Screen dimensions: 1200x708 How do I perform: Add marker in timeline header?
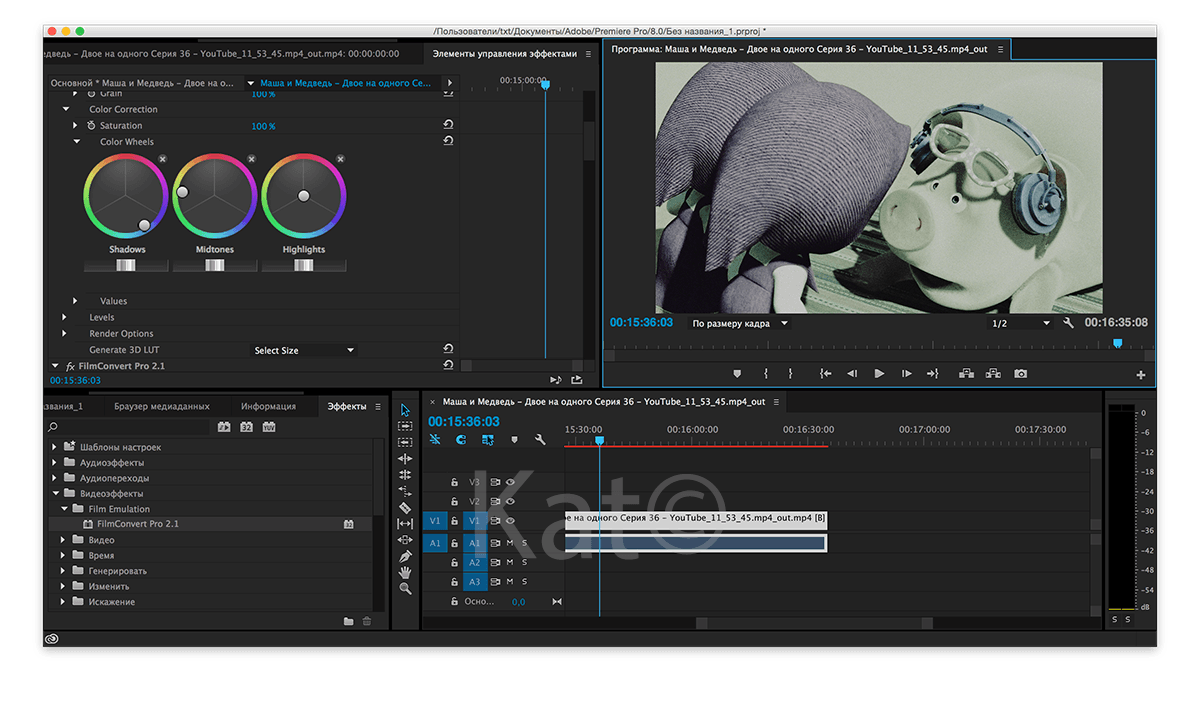click(514, 440)
